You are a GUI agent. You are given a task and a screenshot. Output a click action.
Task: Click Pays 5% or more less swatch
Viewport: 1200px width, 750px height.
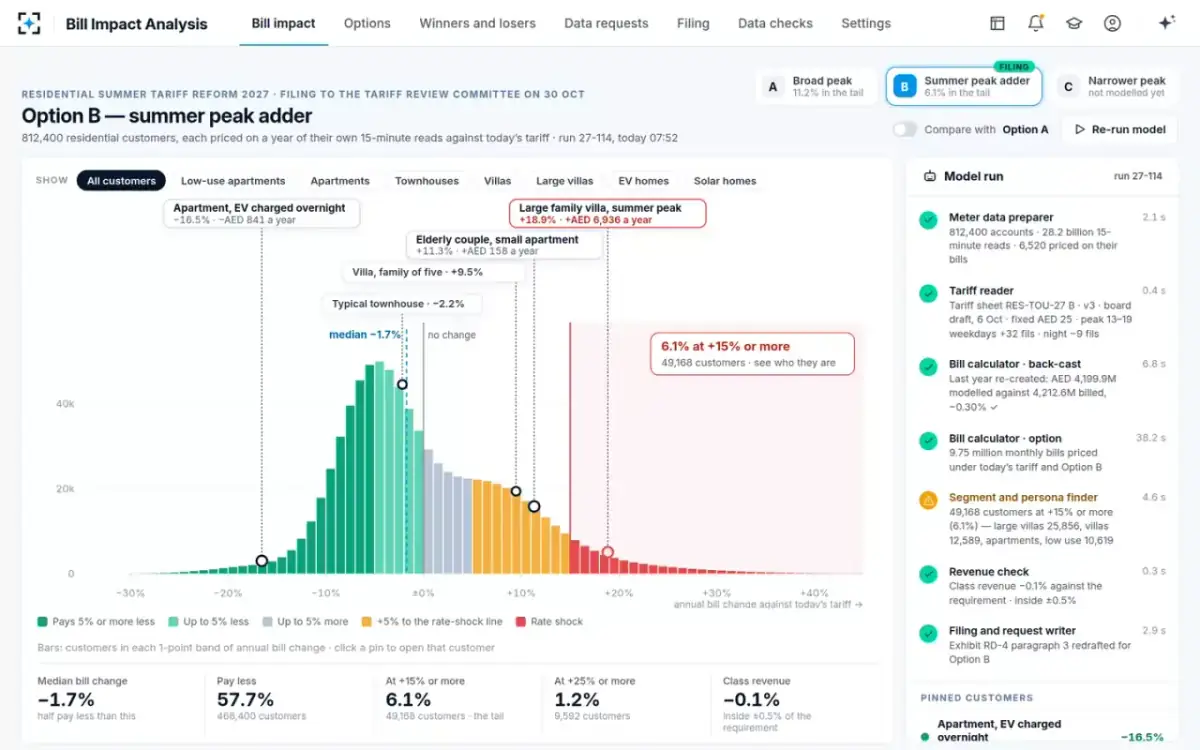click(x=42, y=621)
